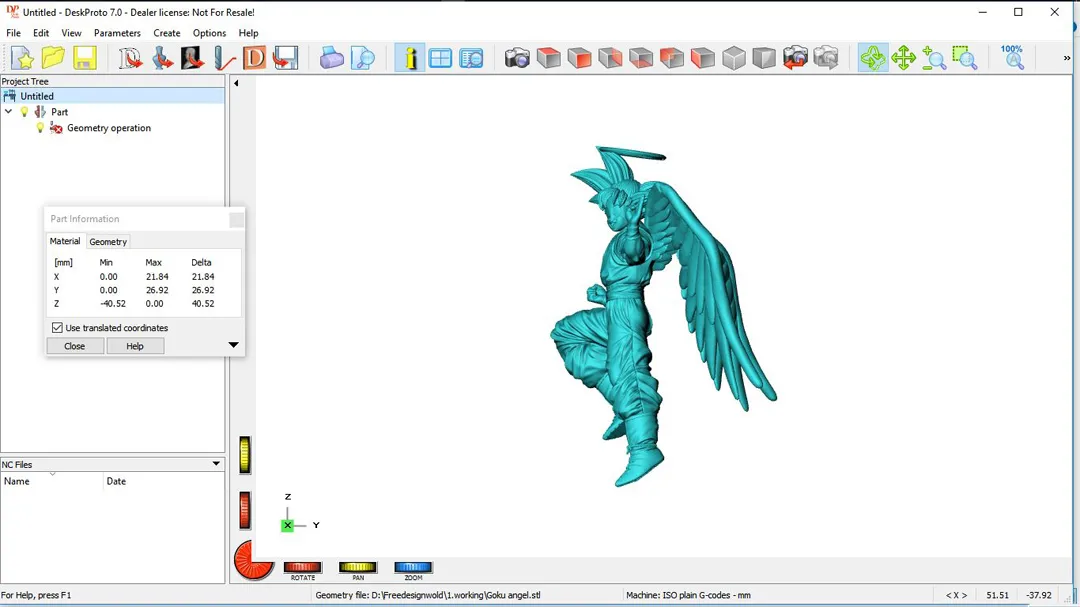Go to previous view with the red-arrow camera
The width and height of the screenshot is (1080, 607).
pos(795,58)
